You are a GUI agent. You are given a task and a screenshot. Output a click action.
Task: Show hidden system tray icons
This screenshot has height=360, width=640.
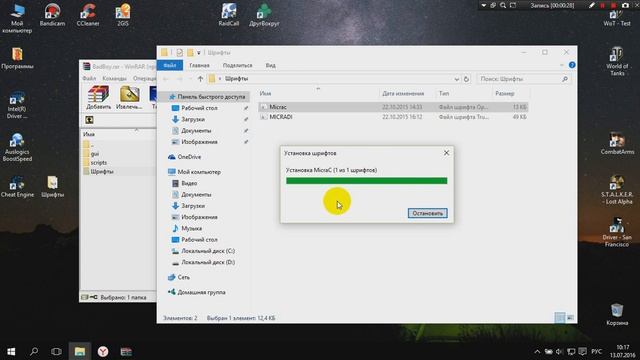[x=537, y=351]
